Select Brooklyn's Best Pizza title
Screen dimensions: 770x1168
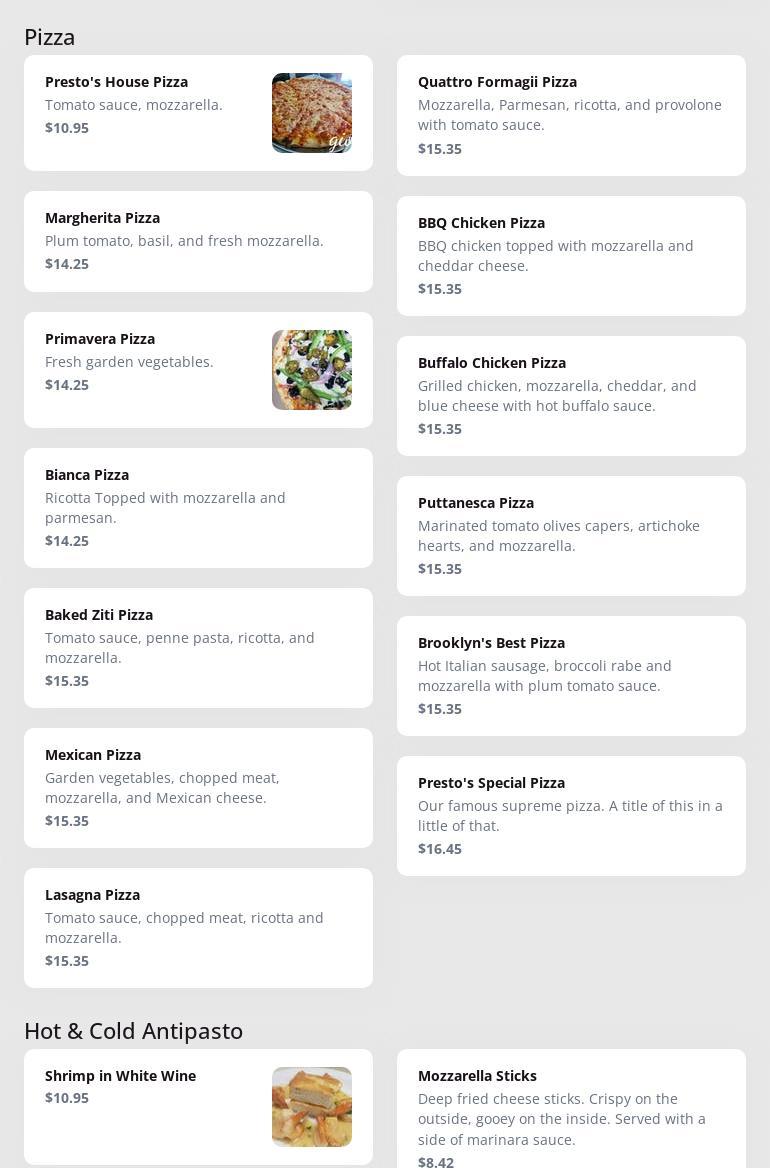(x=491, y=643)
